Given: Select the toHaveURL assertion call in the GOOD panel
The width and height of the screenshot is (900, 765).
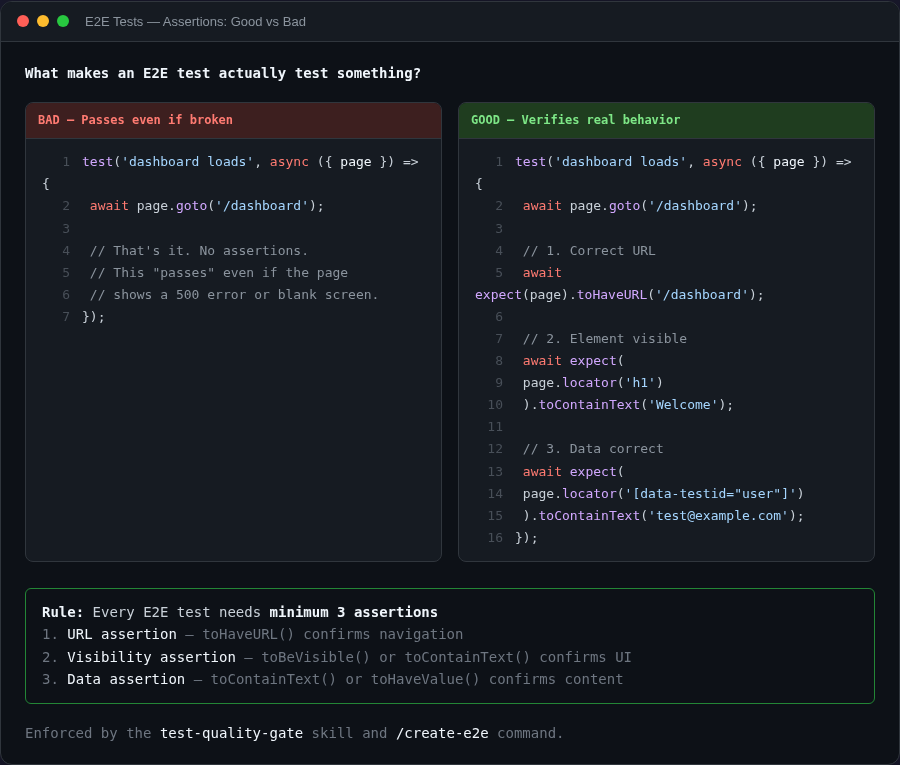Looking at the screenshot, I should [622, 294].
